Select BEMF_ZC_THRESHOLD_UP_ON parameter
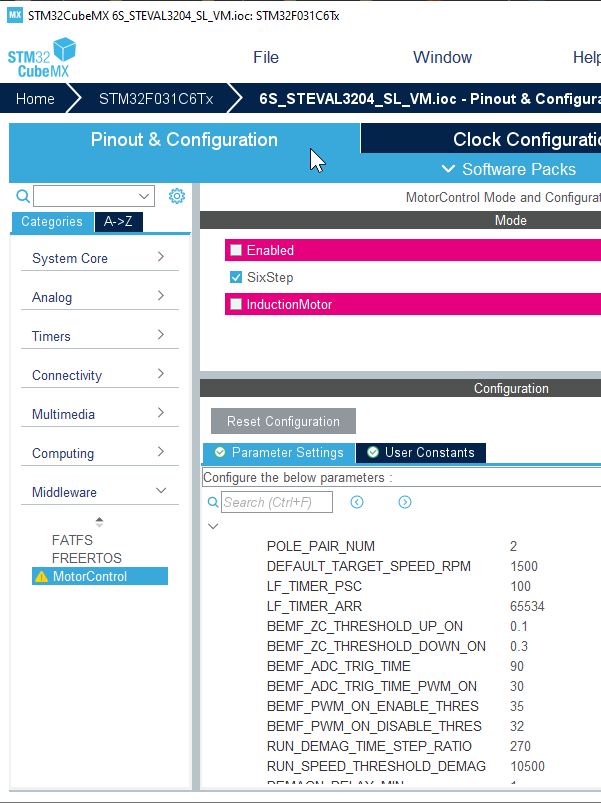 [364, 626]
